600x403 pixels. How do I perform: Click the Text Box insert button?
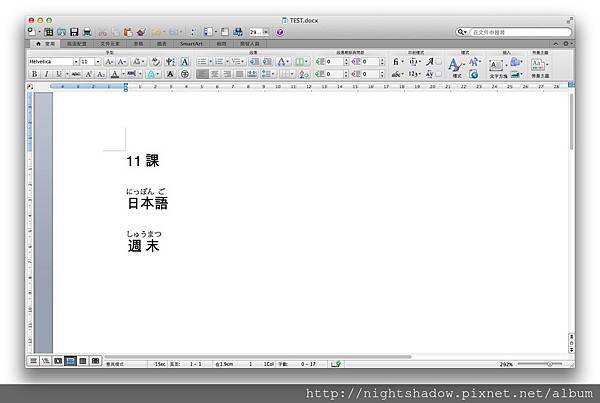[x=497, y=69]
